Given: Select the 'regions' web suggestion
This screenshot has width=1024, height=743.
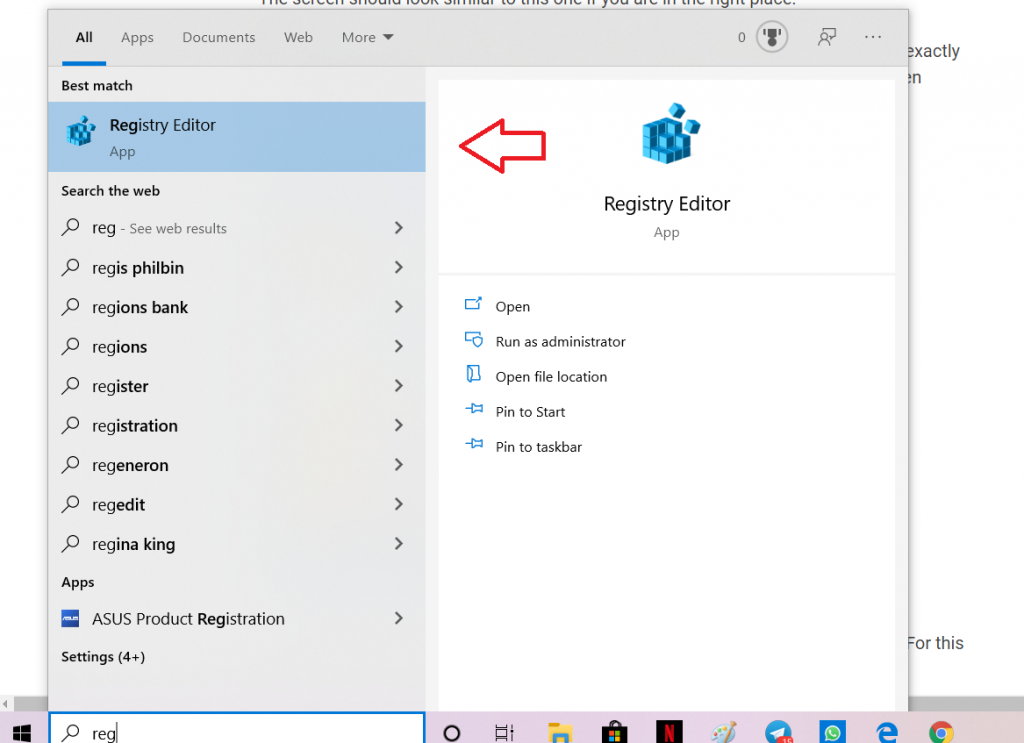Looking at the screenshot, I should coord(120,347).
